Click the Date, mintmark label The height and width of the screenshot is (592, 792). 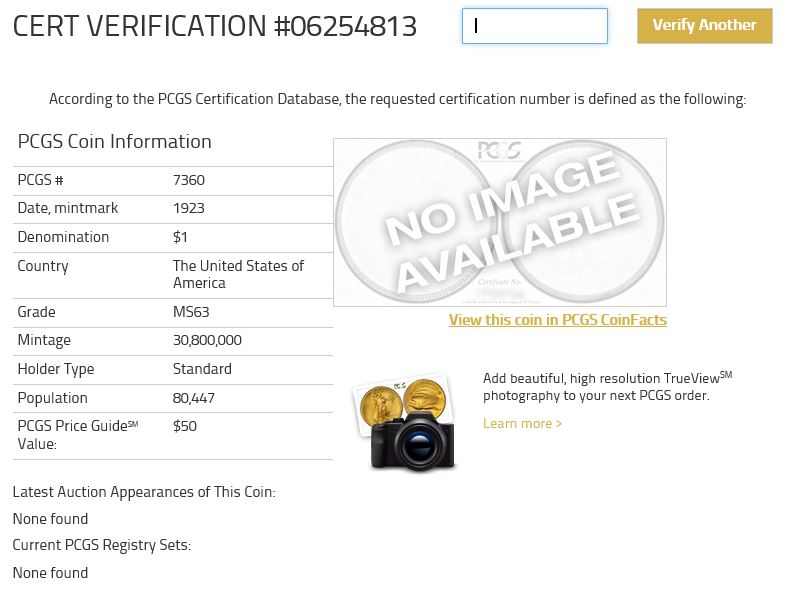68,208
